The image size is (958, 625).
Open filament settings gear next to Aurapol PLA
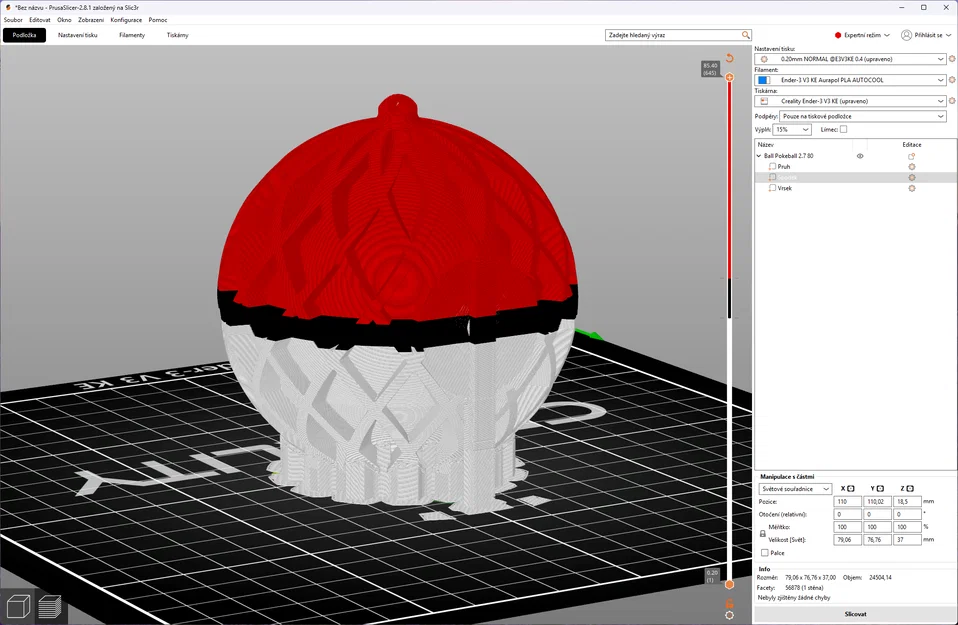pos(952,80)
